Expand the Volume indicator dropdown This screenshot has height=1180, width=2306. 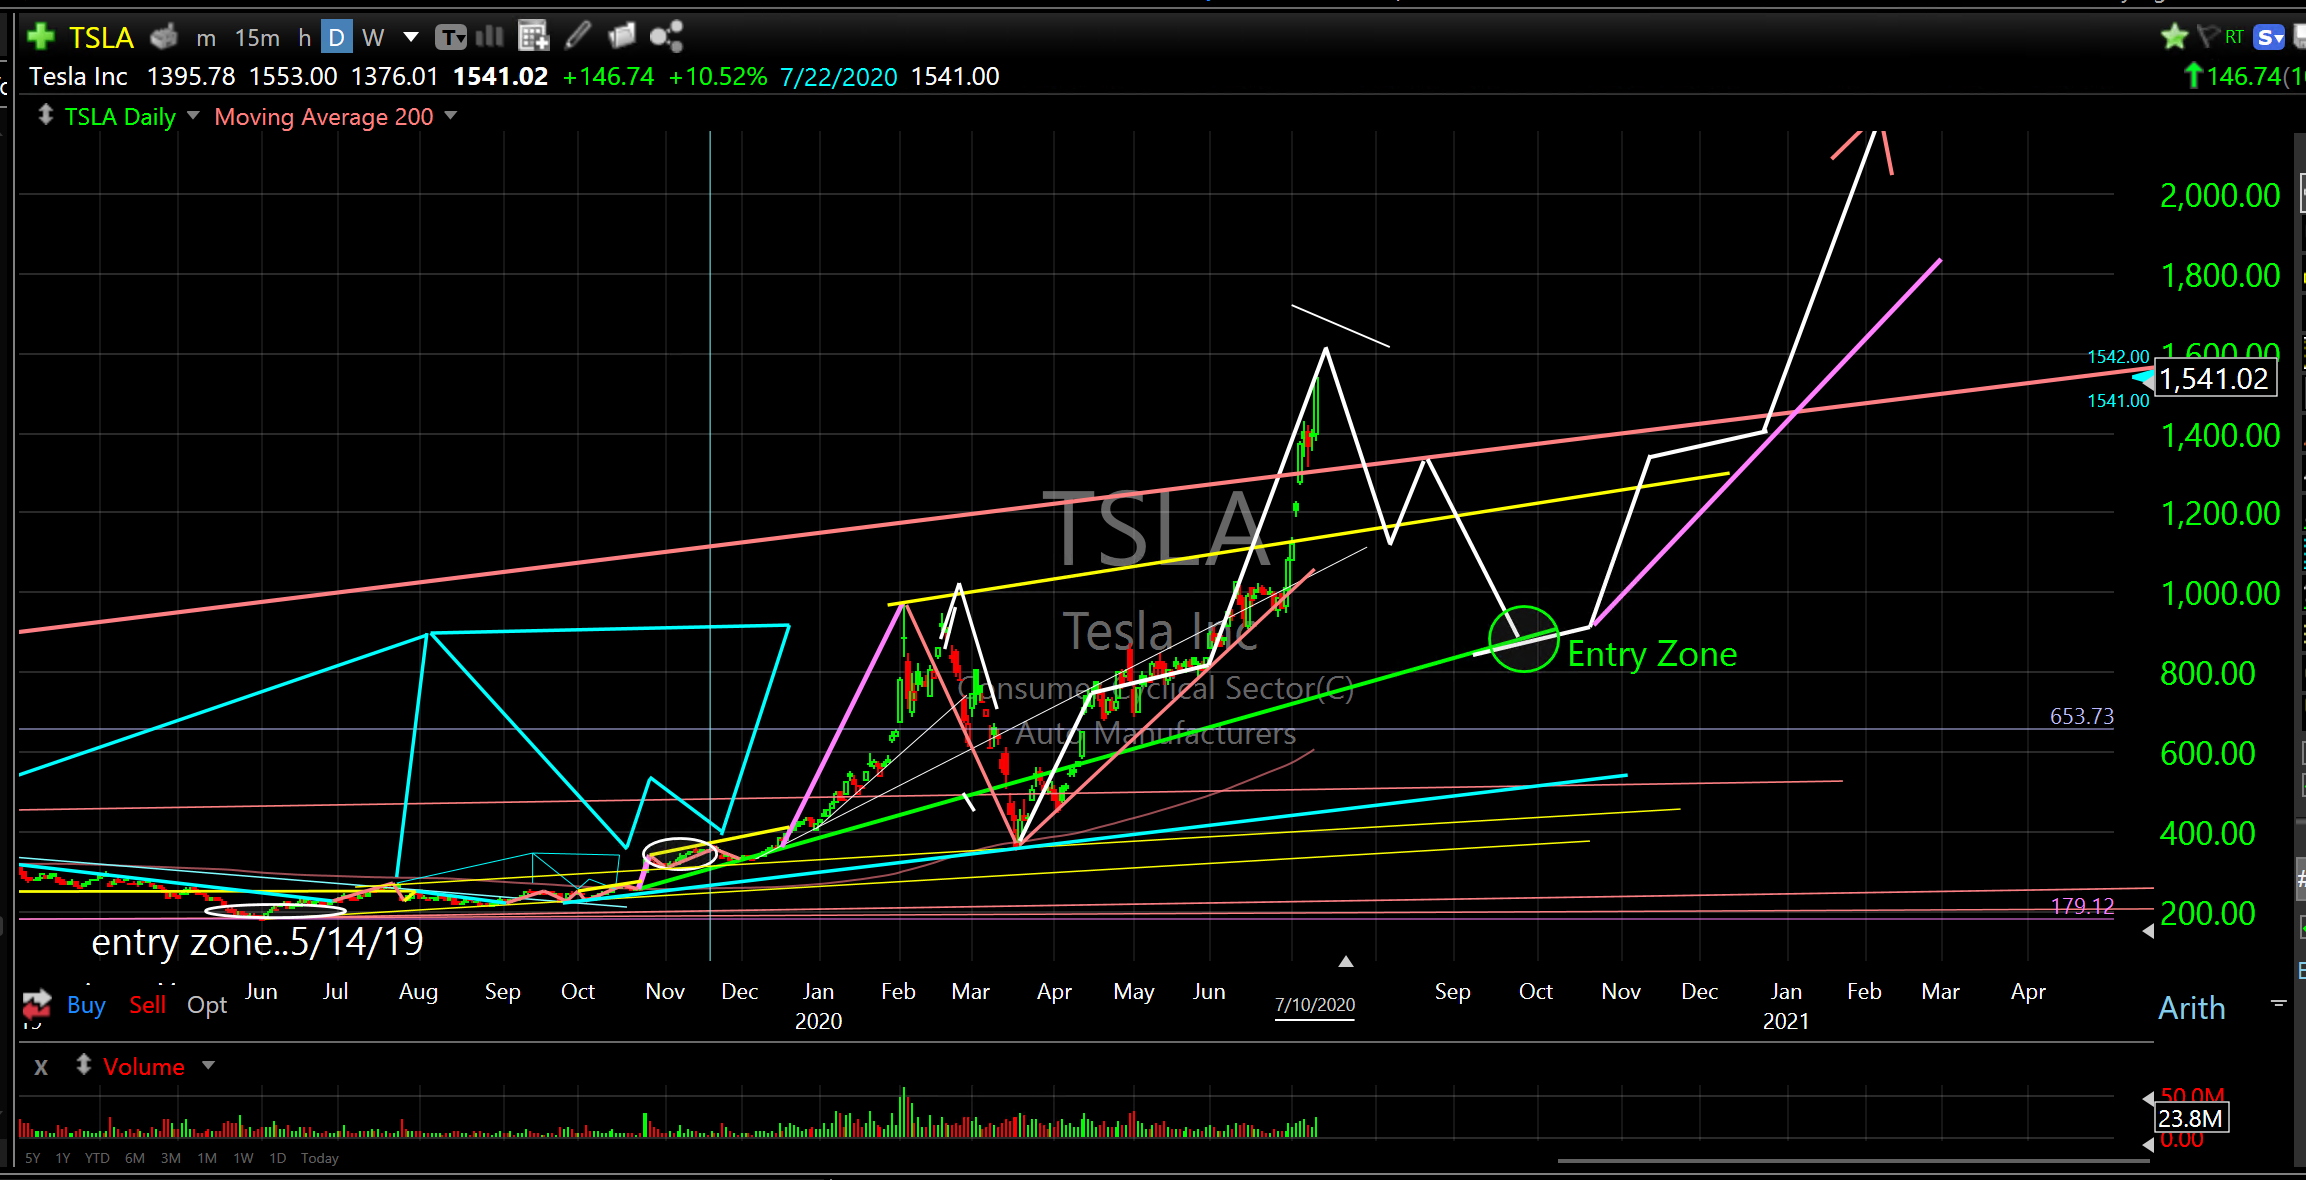(208, 1066)
